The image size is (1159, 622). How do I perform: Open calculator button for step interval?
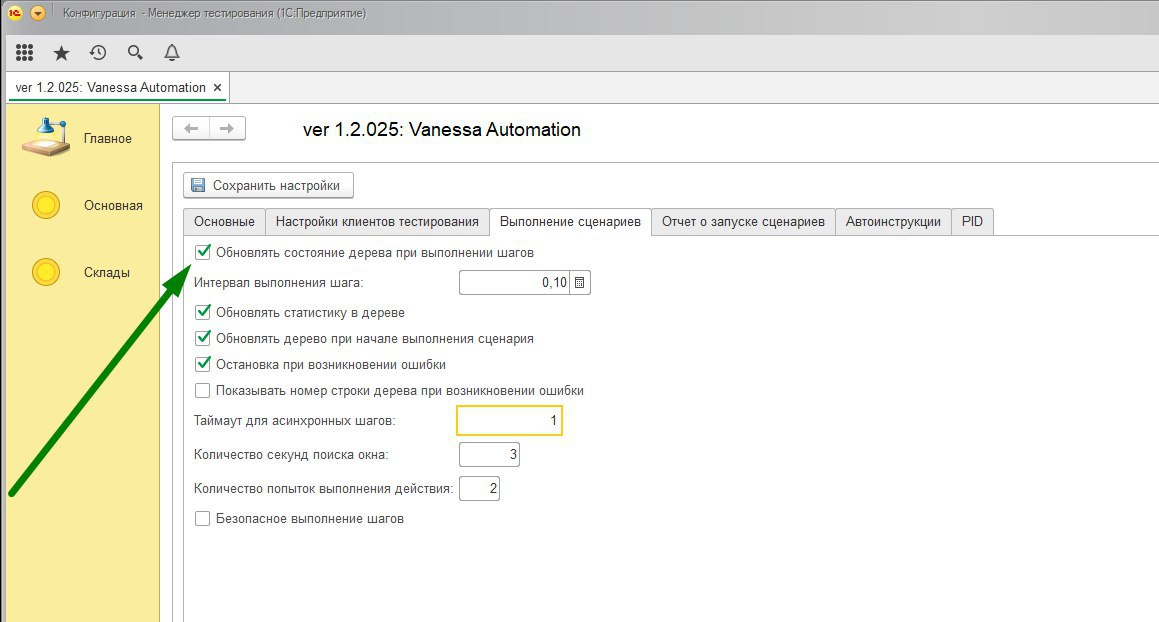[x=580, y=283]
